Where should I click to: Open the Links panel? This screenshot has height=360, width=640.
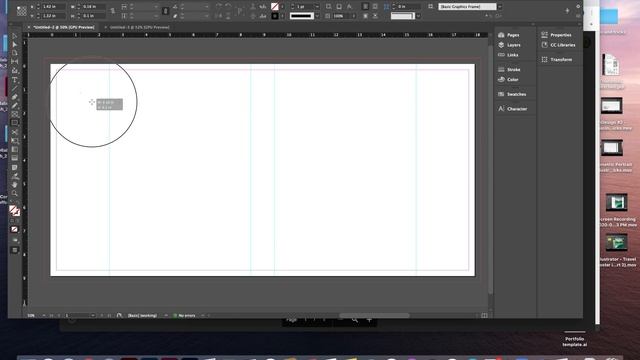click(x=508, y=55)
